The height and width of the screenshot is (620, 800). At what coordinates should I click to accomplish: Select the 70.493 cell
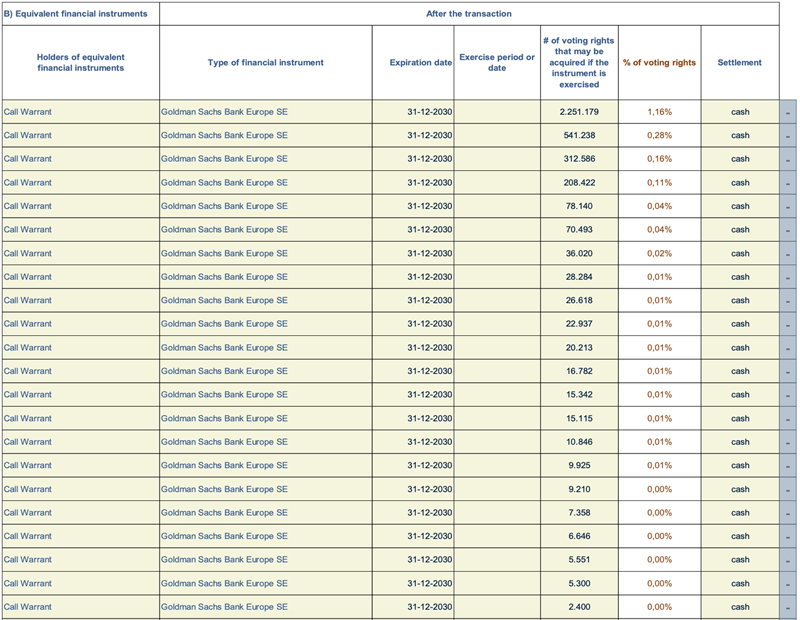click(x=579, y=230)
